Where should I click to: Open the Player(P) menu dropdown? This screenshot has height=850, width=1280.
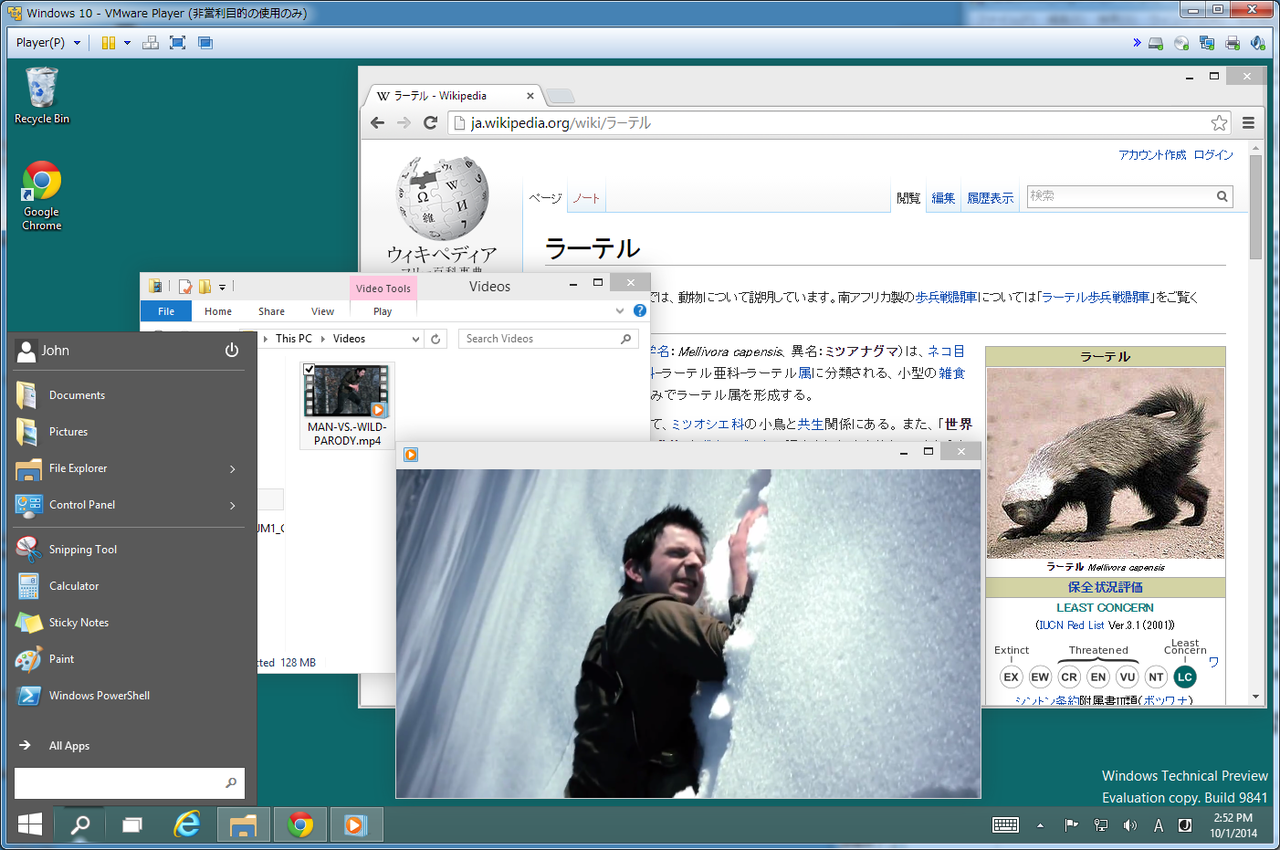48,43
